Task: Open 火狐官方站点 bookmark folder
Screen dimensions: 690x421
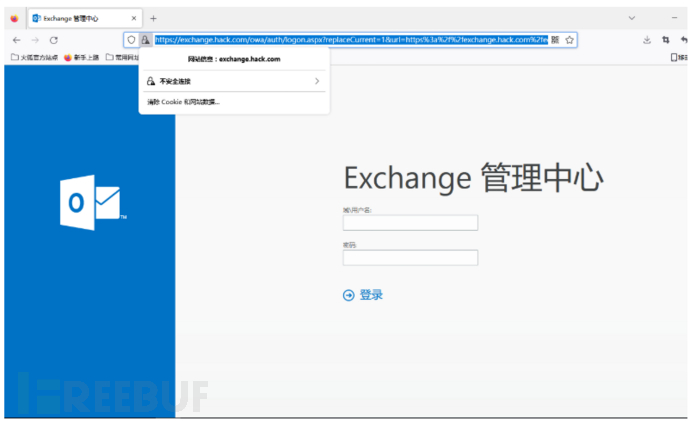Action: (34, 57)
